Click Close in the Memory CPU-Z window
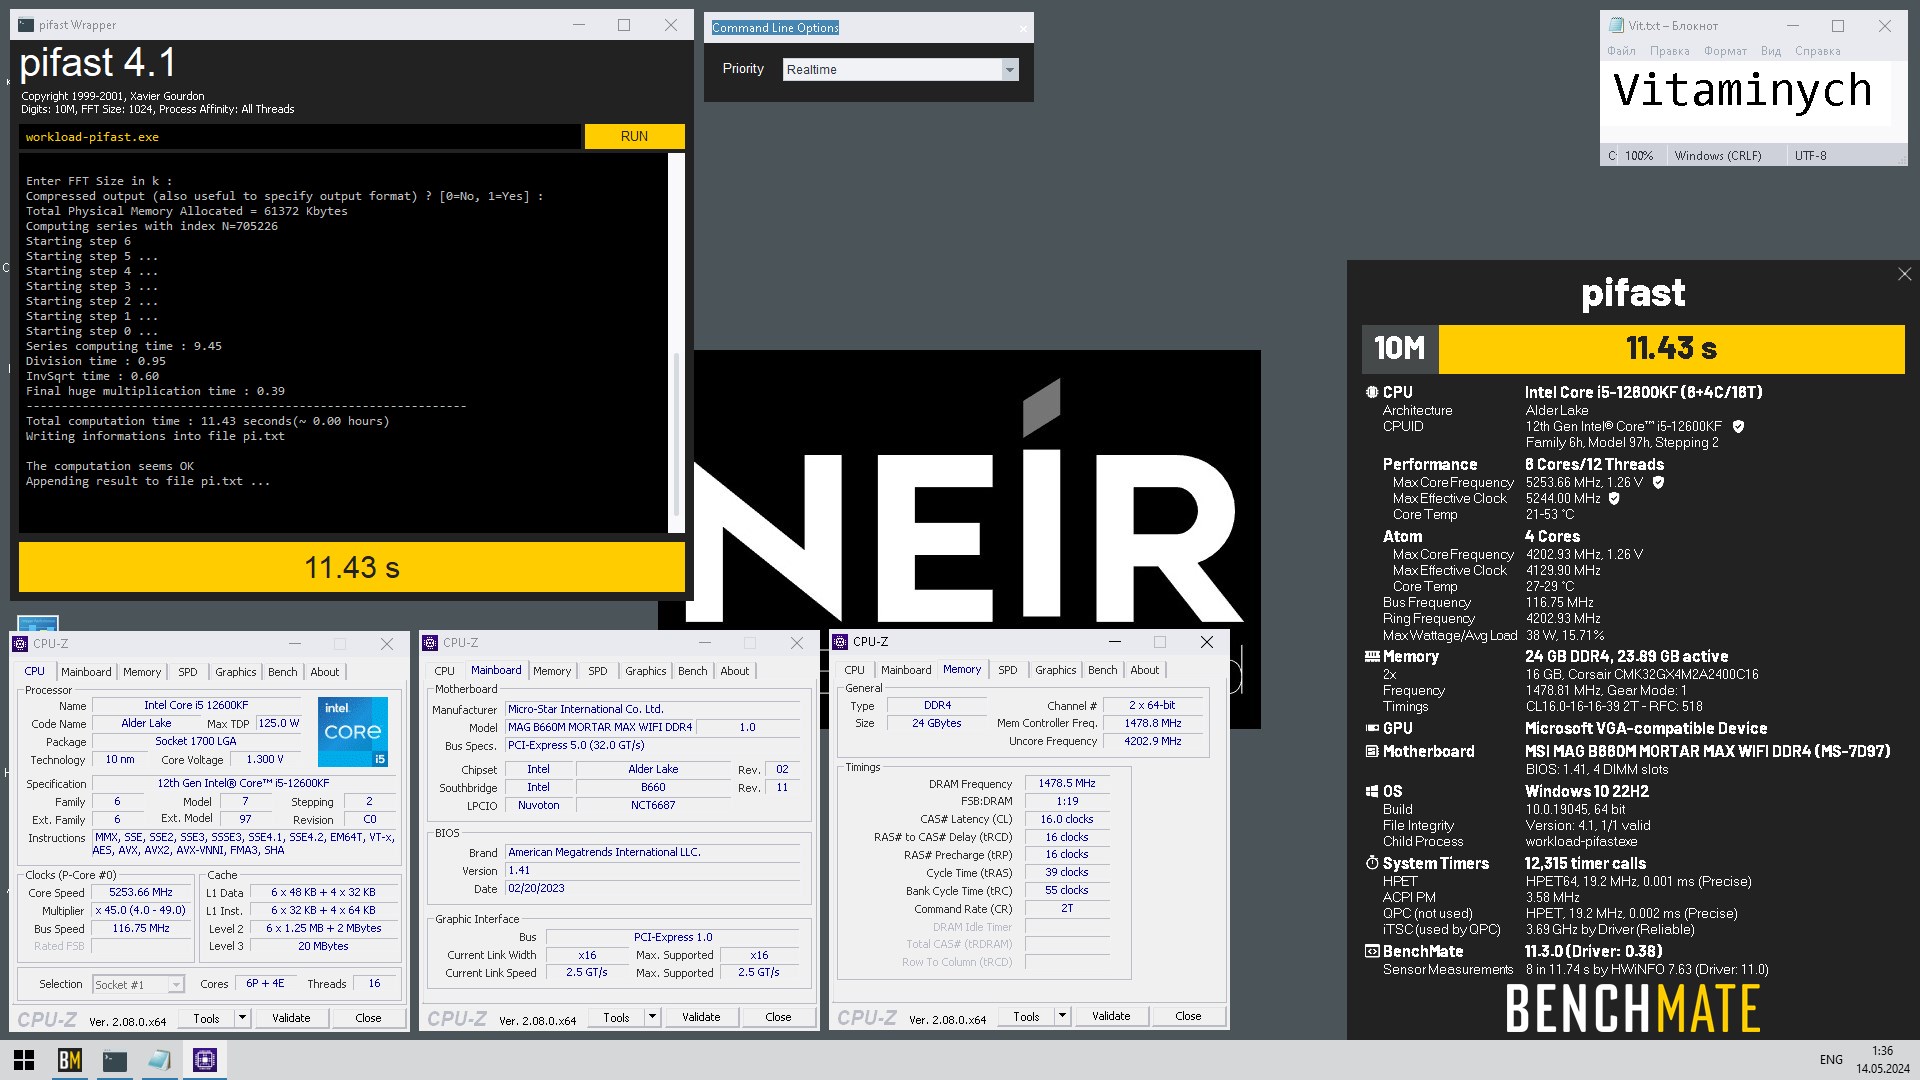Image resolution: width=1920 pixels, height=1080 pixels. pos(1188,1016)
